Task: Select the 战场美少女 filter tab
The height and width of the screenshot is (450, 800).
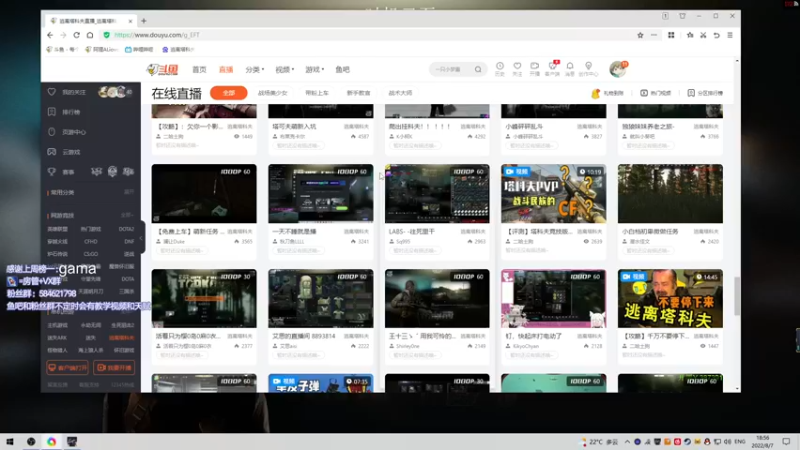Action: [x=272, y=93]
